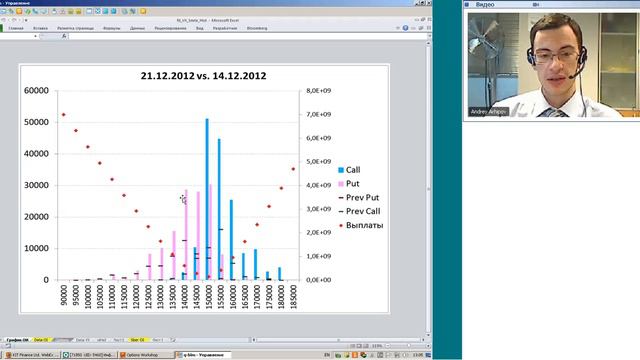
Task: Select the Delta OI sheet tab
Action: coord(41,340)
